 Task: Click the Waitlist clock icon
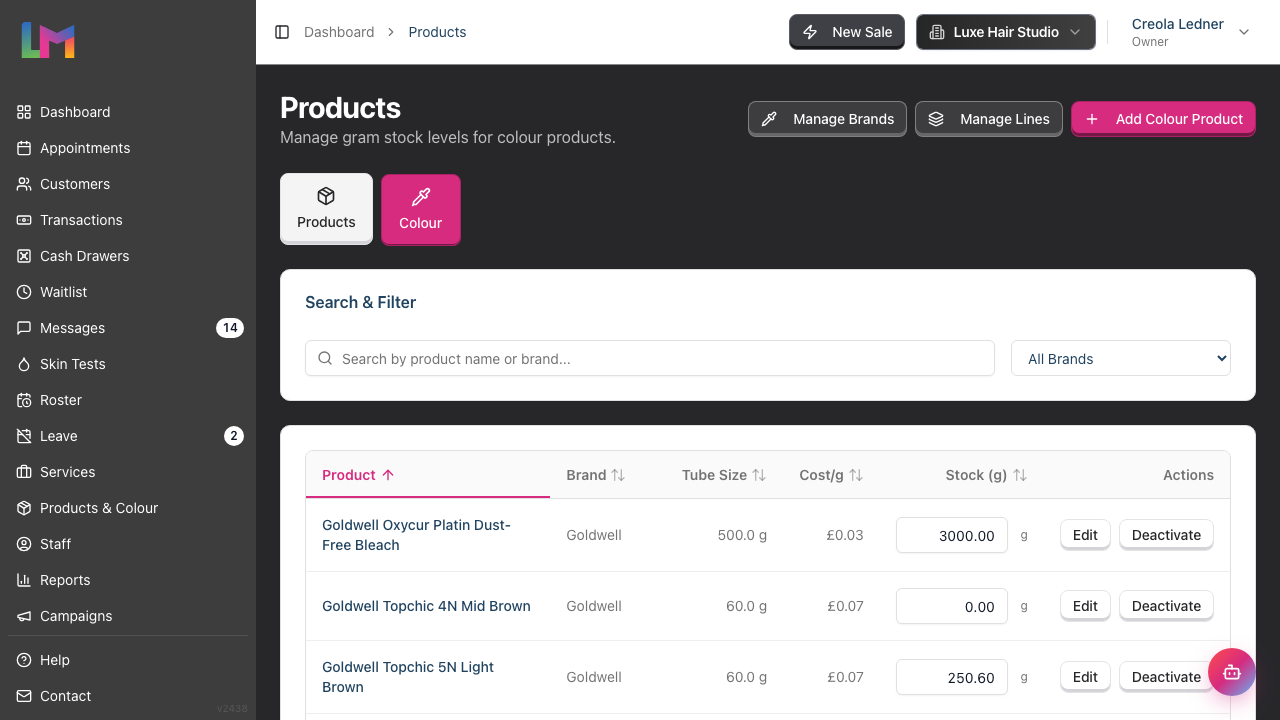(x=24, y=292)
